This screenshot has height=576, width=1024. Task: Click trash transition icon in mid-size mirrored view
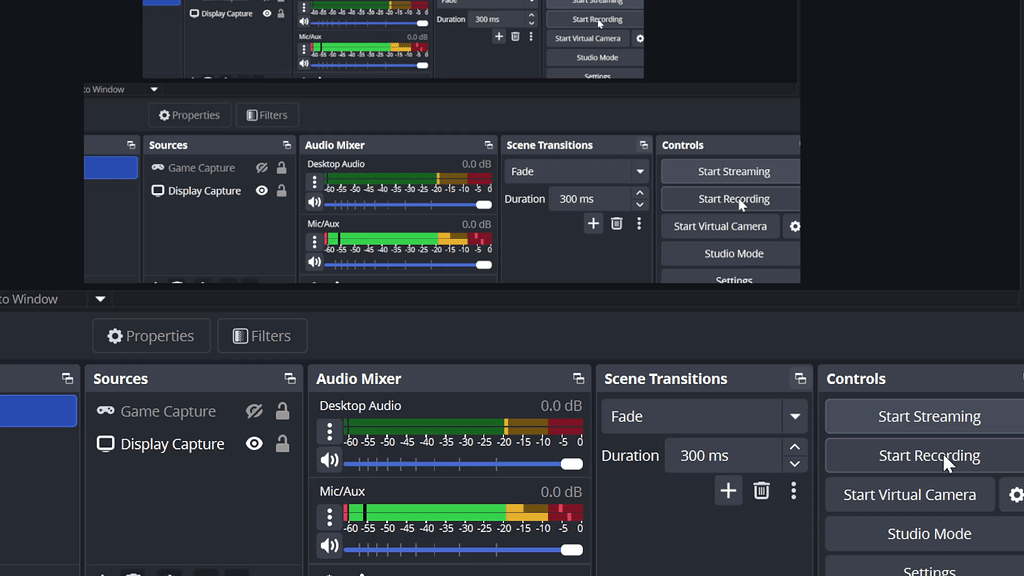[616, 223]
